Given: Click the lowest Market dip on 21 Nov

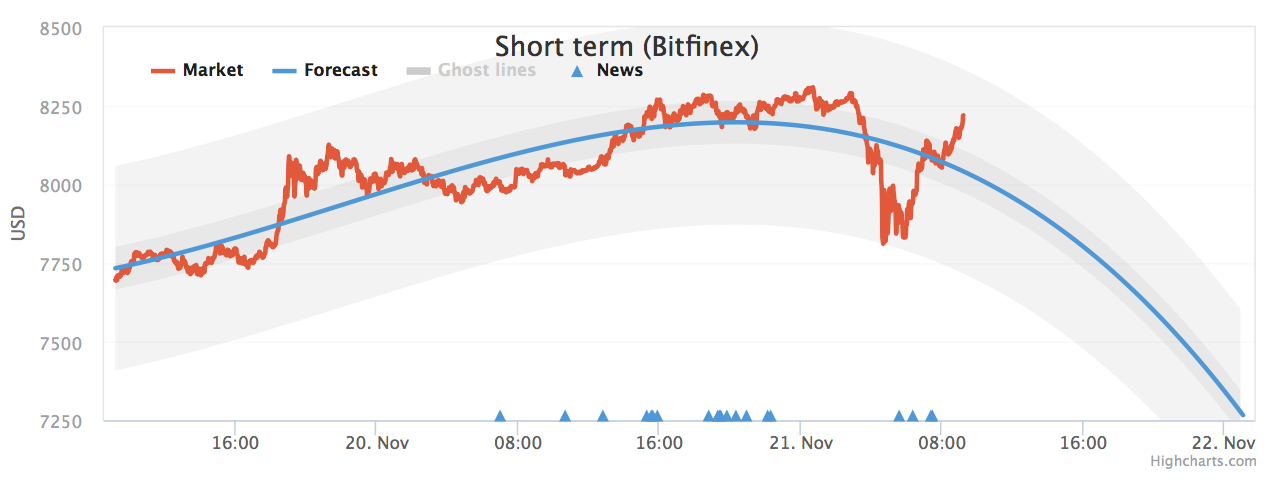Looking at the screenshot, I should 883,241.
